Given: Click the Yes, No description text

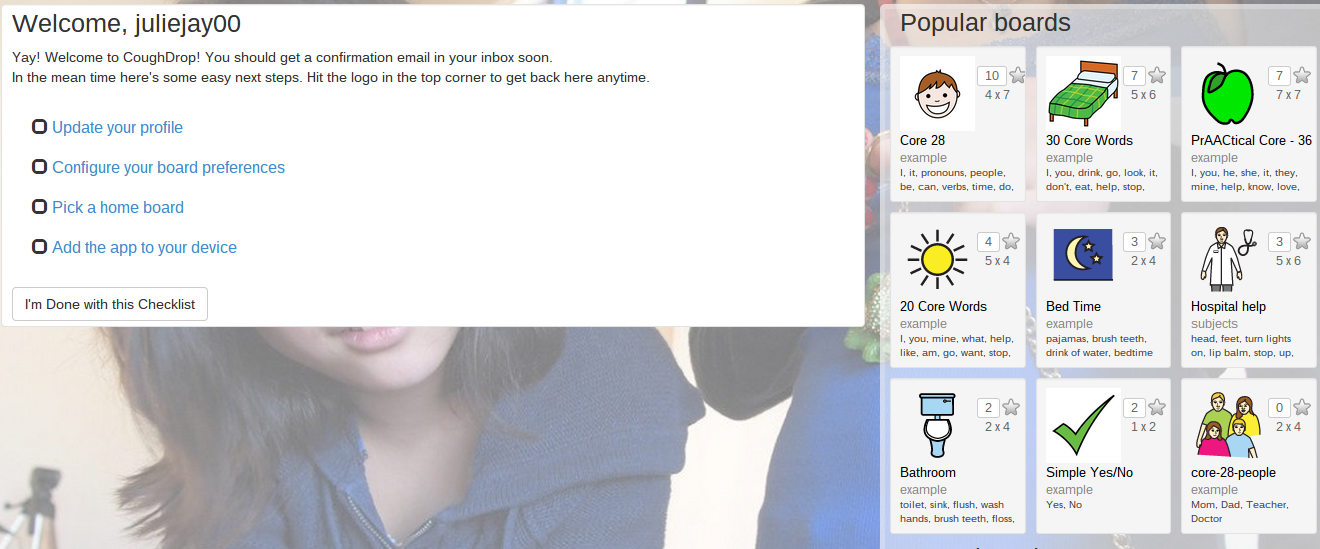Looking at the screenshot, I should [x=1064, y=505].
